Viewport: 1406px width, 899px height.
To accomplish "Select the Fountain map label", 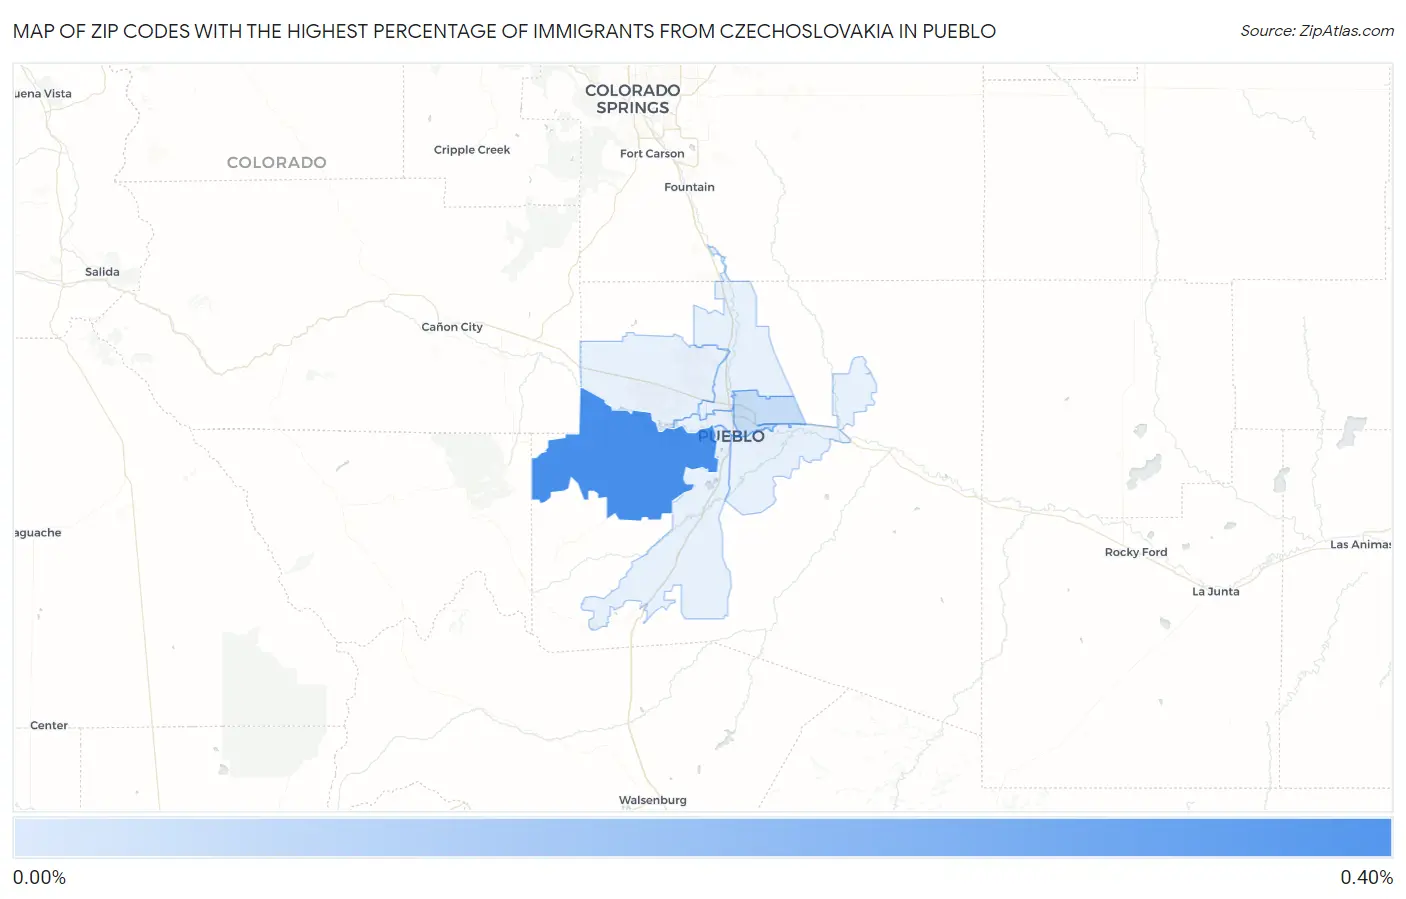I will [x=689, y=187].
